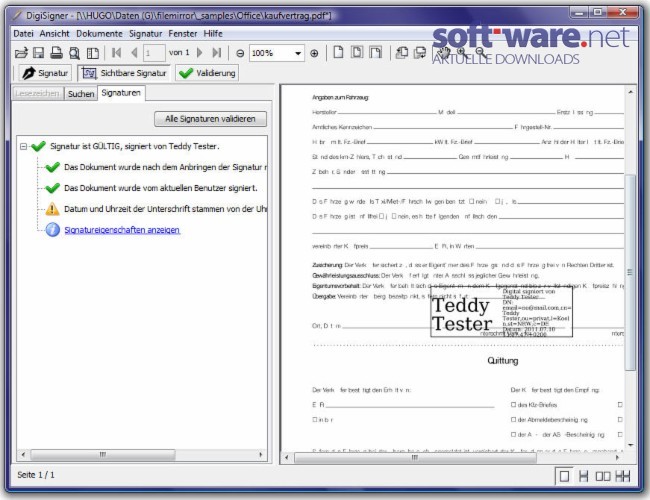Click document horizontal scrollbar thumb
650x500 pixels.
[x=415, y=458]
